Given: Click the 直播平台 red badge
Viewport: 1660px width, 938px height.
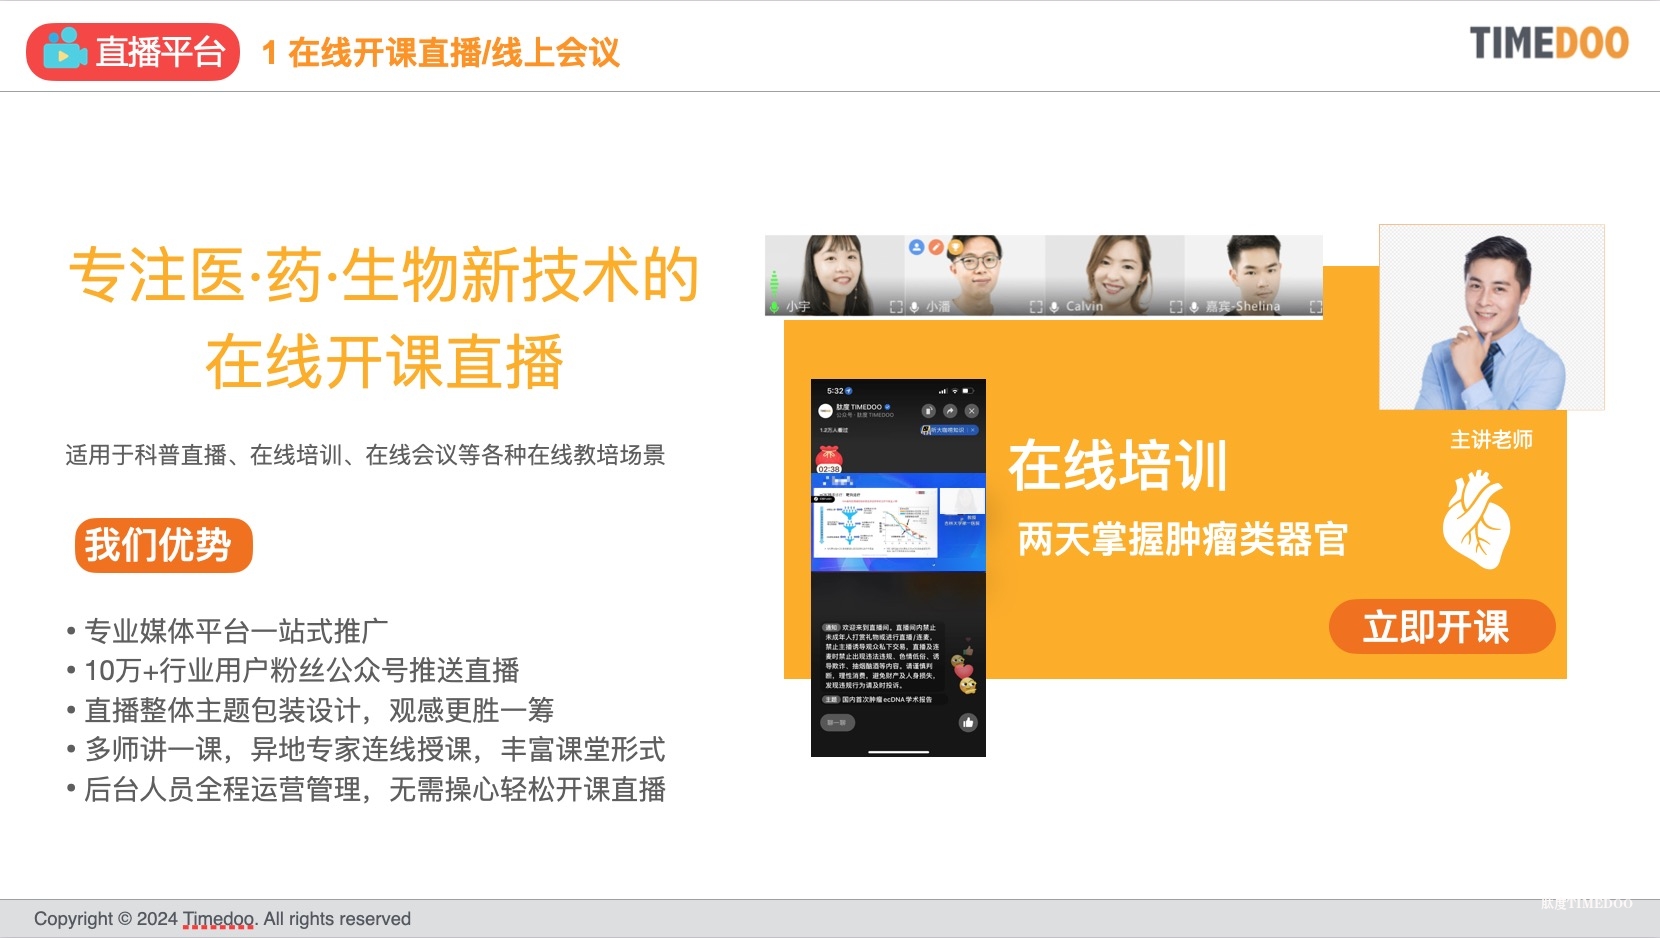Looking at the screenshot, I should (x=133, y=51).
